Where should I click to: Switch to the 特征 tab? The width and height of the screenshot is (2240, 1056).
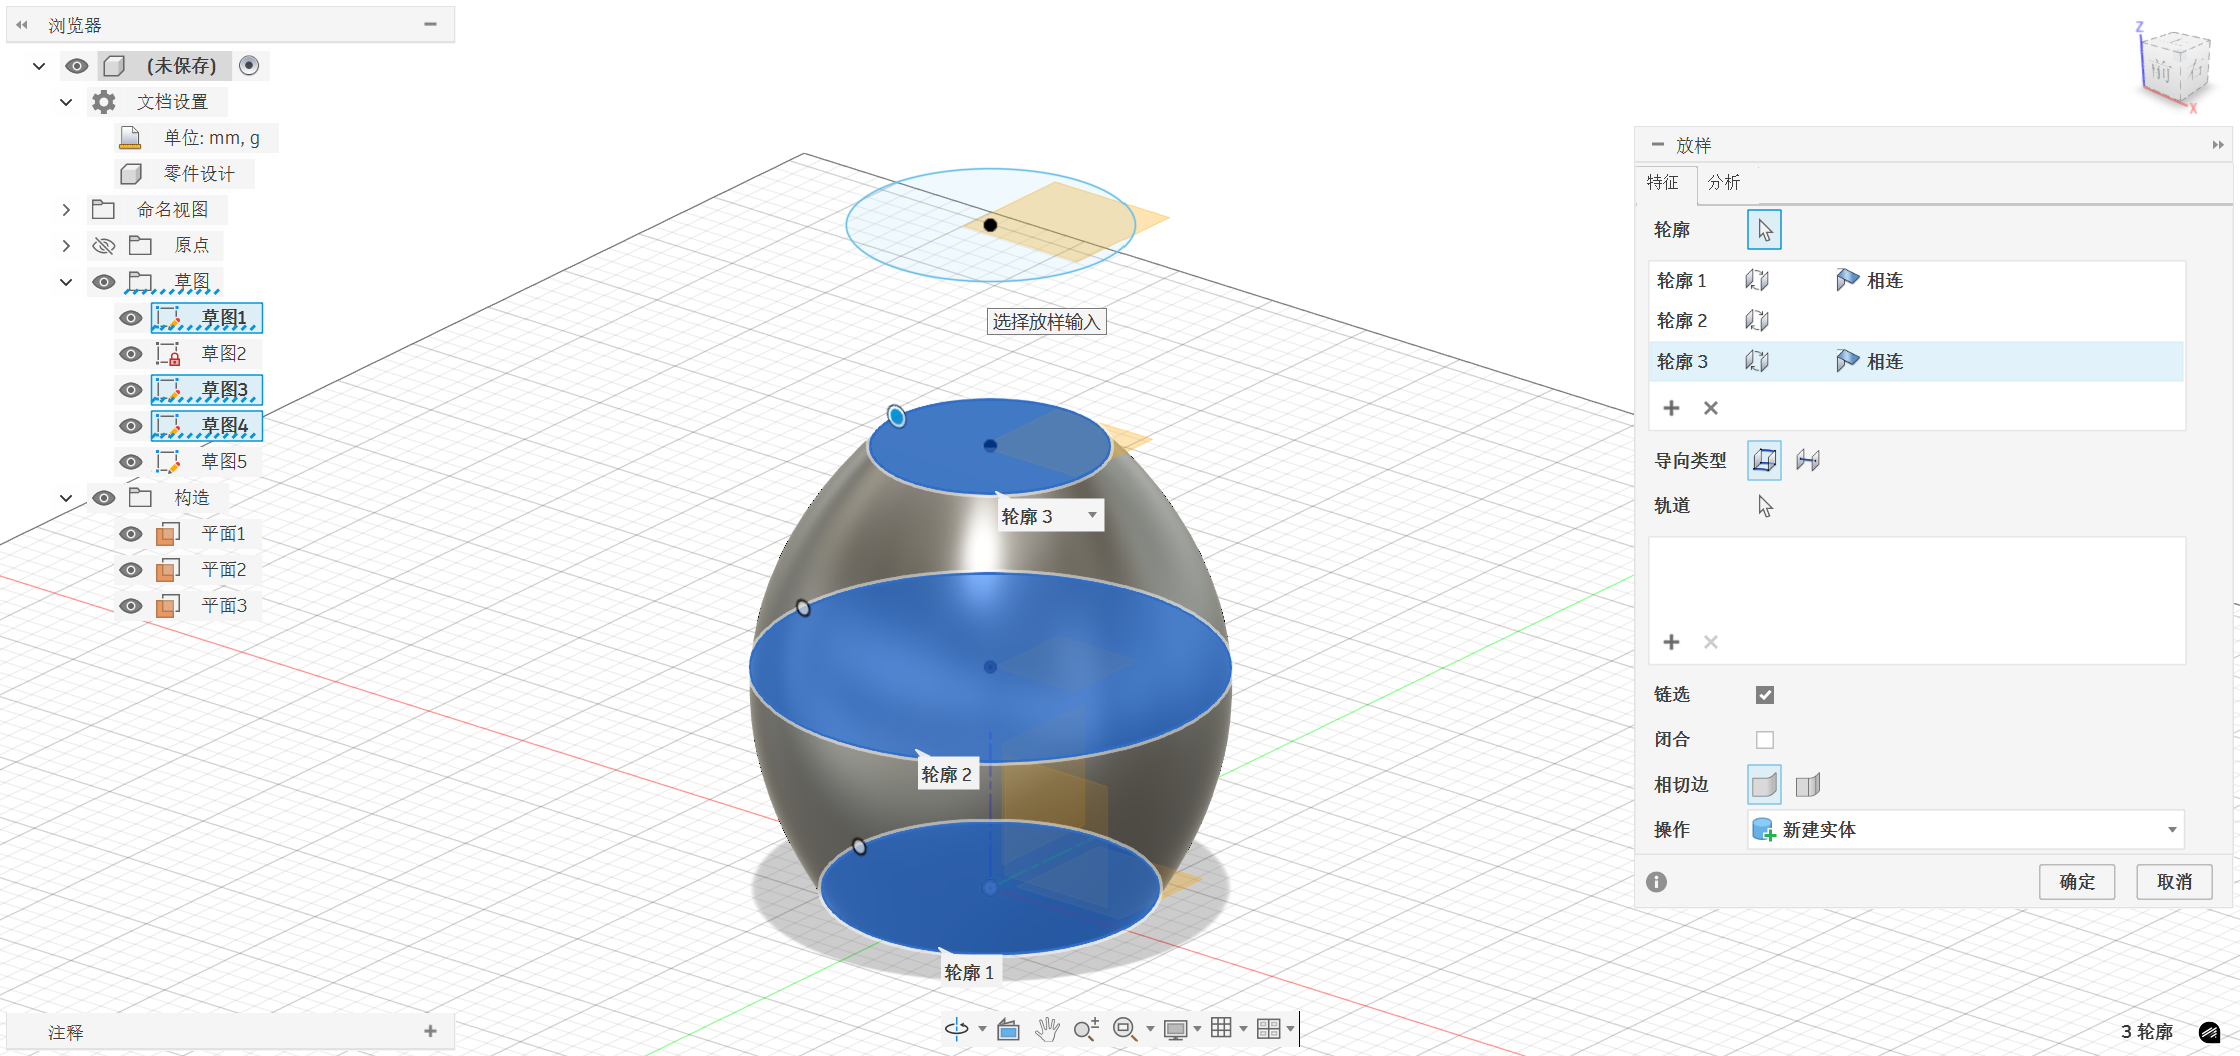coord(1663,182)
